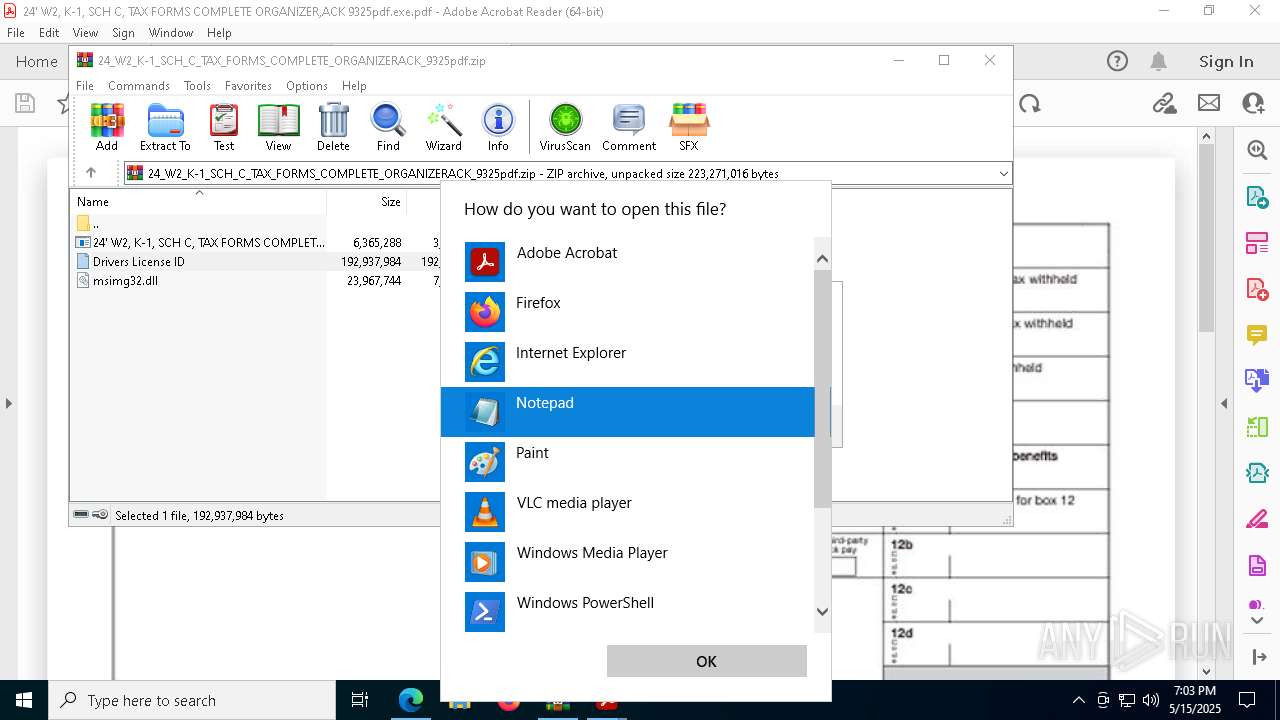This screenshot has height=720, width=1280.
Task: Click the open-with list scrollbar thumb
Action: pyautogui.click(x=823, y=388)
